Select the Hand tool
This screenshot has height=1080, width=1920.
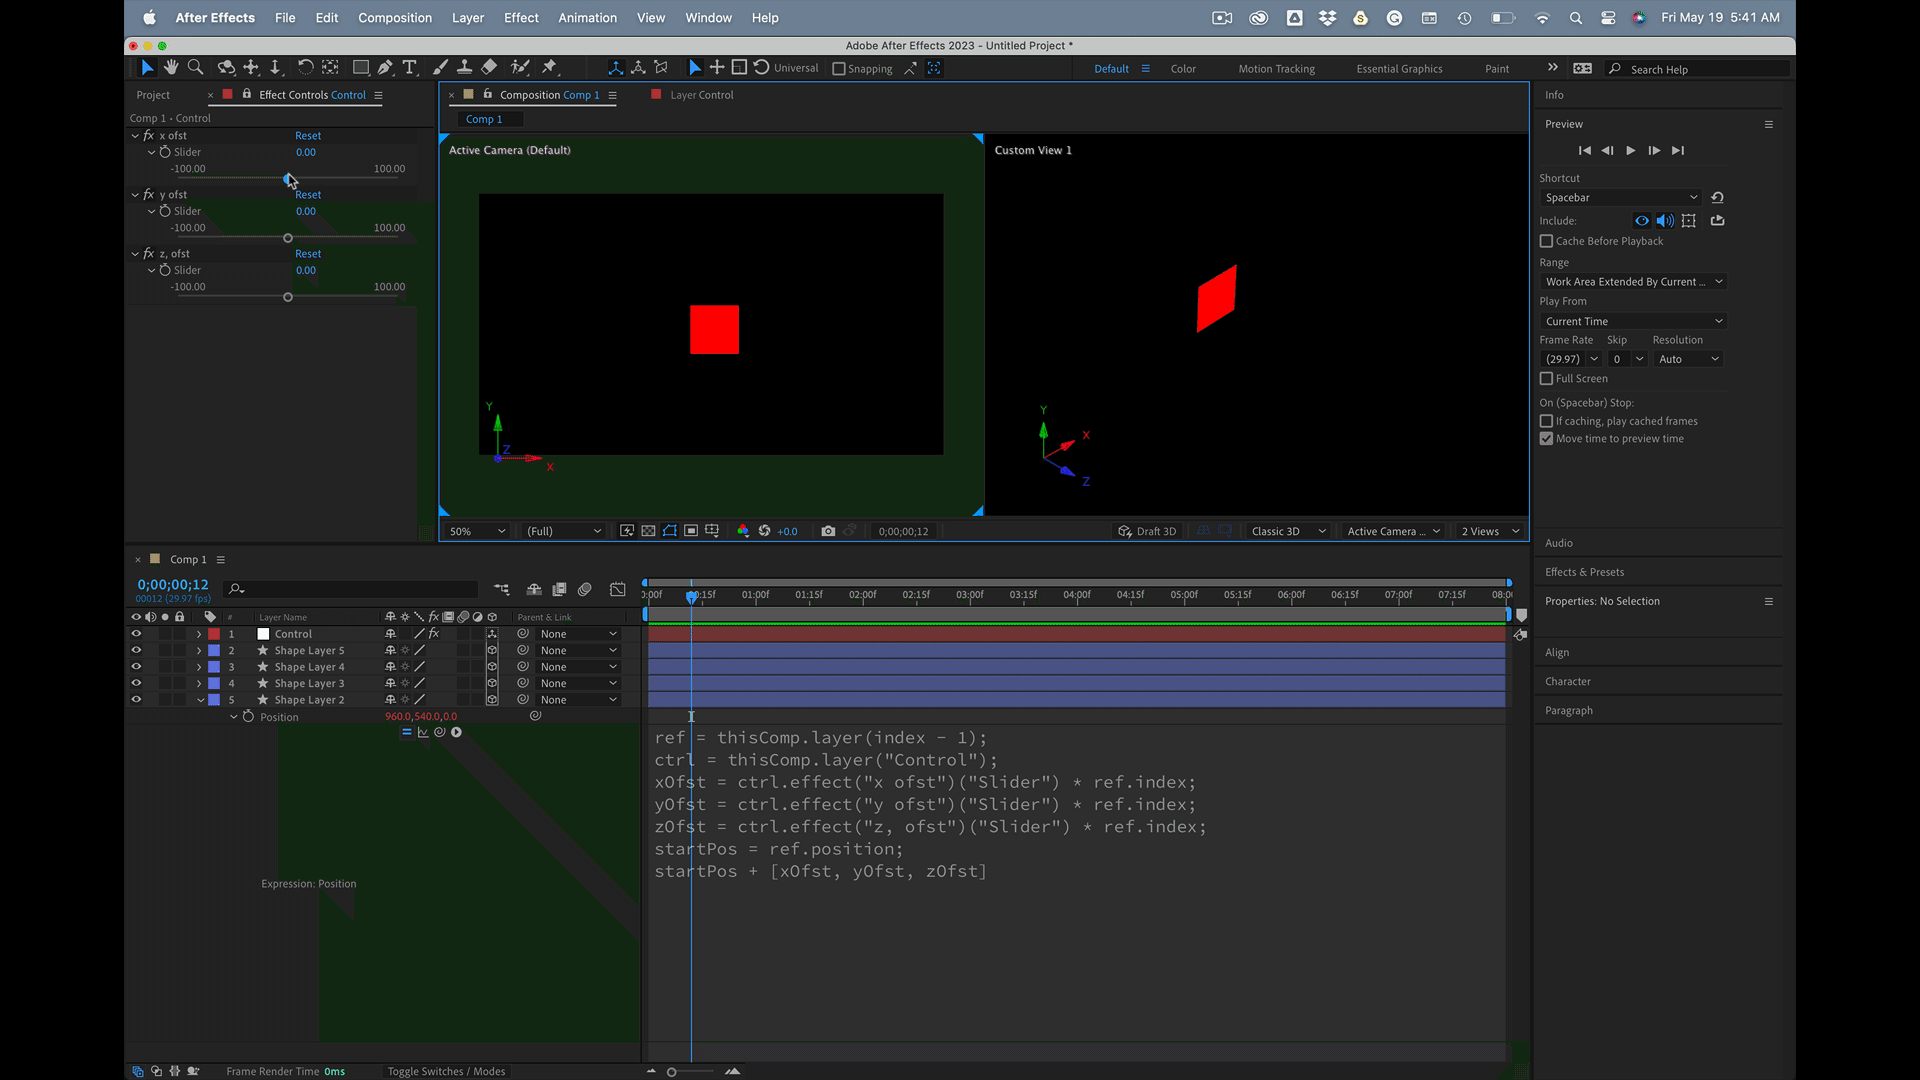pos(171,67)
